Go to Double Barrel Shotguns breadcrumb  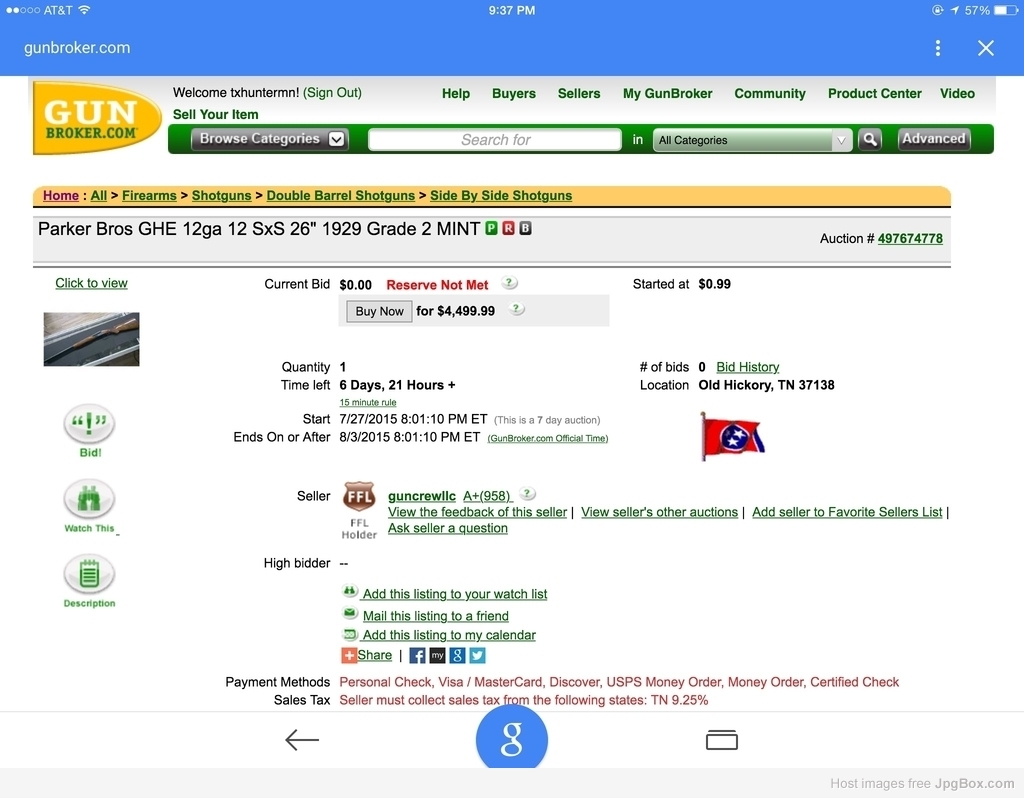coord(340,195)
